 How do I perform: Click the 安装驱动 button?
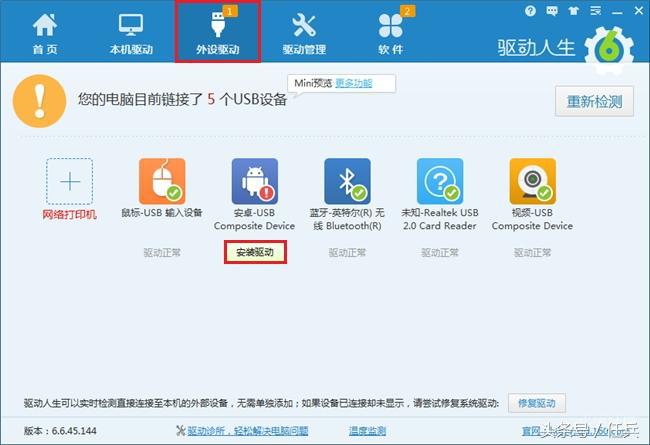[x=255, y=252]
